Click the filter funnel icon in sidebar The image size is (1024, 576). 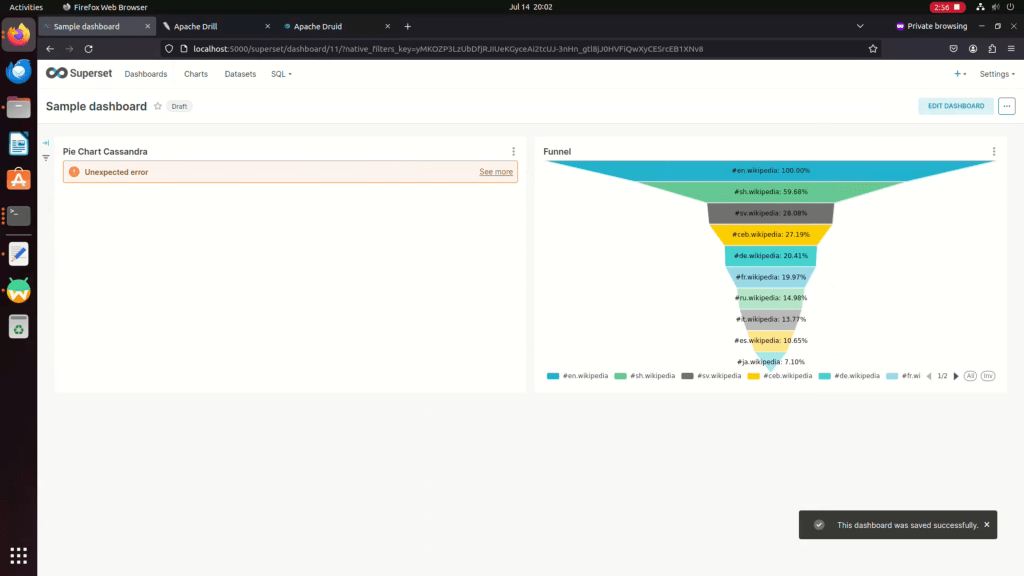(46, 158)
